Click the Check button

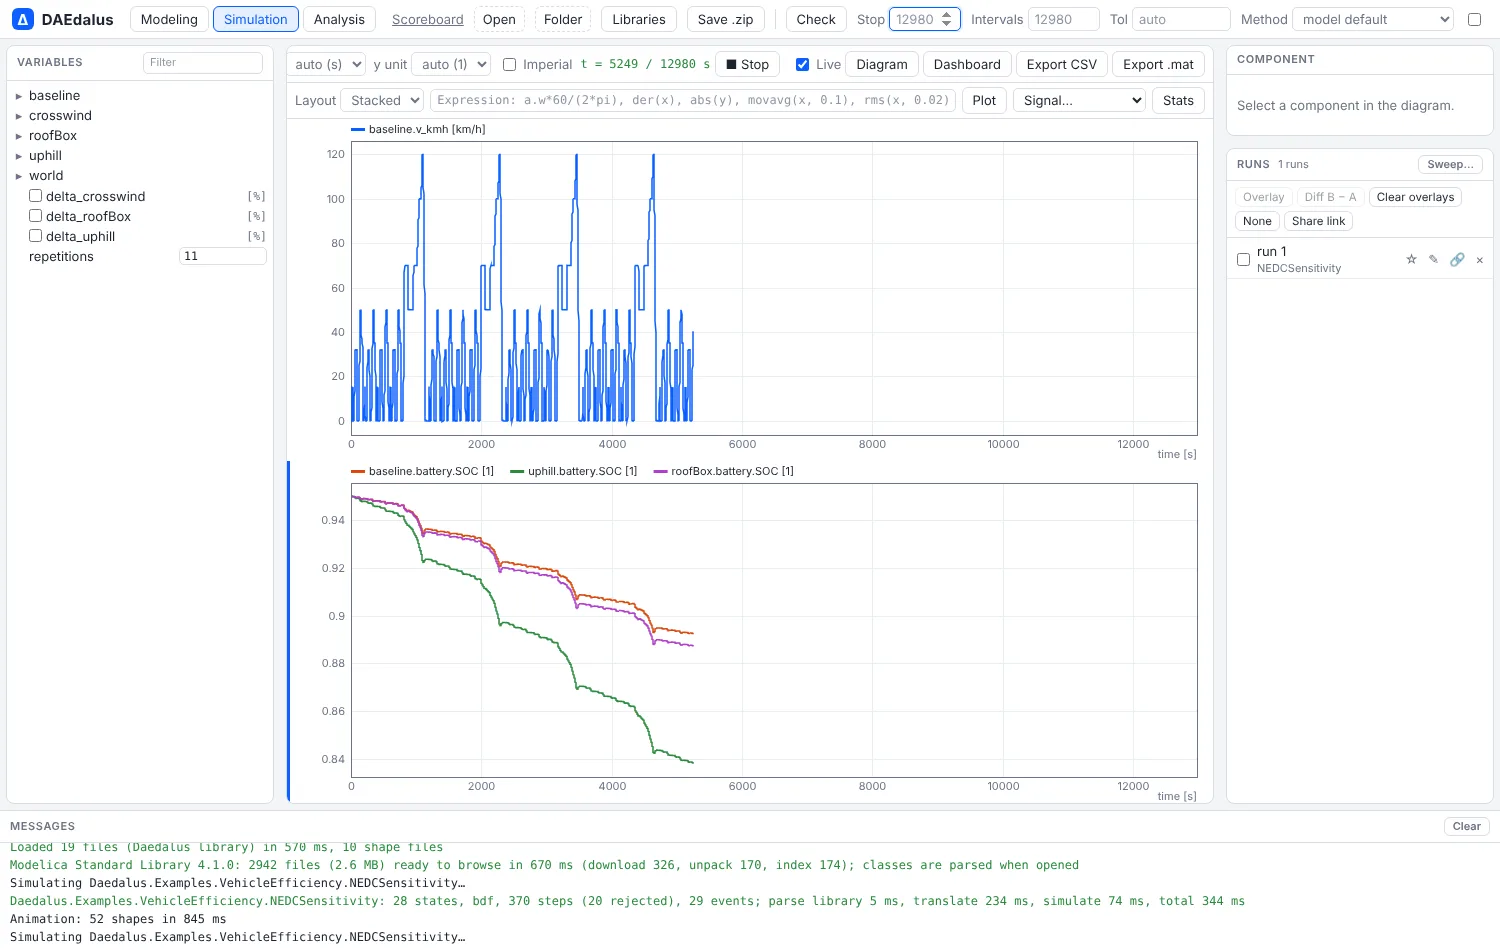point(816,19)
